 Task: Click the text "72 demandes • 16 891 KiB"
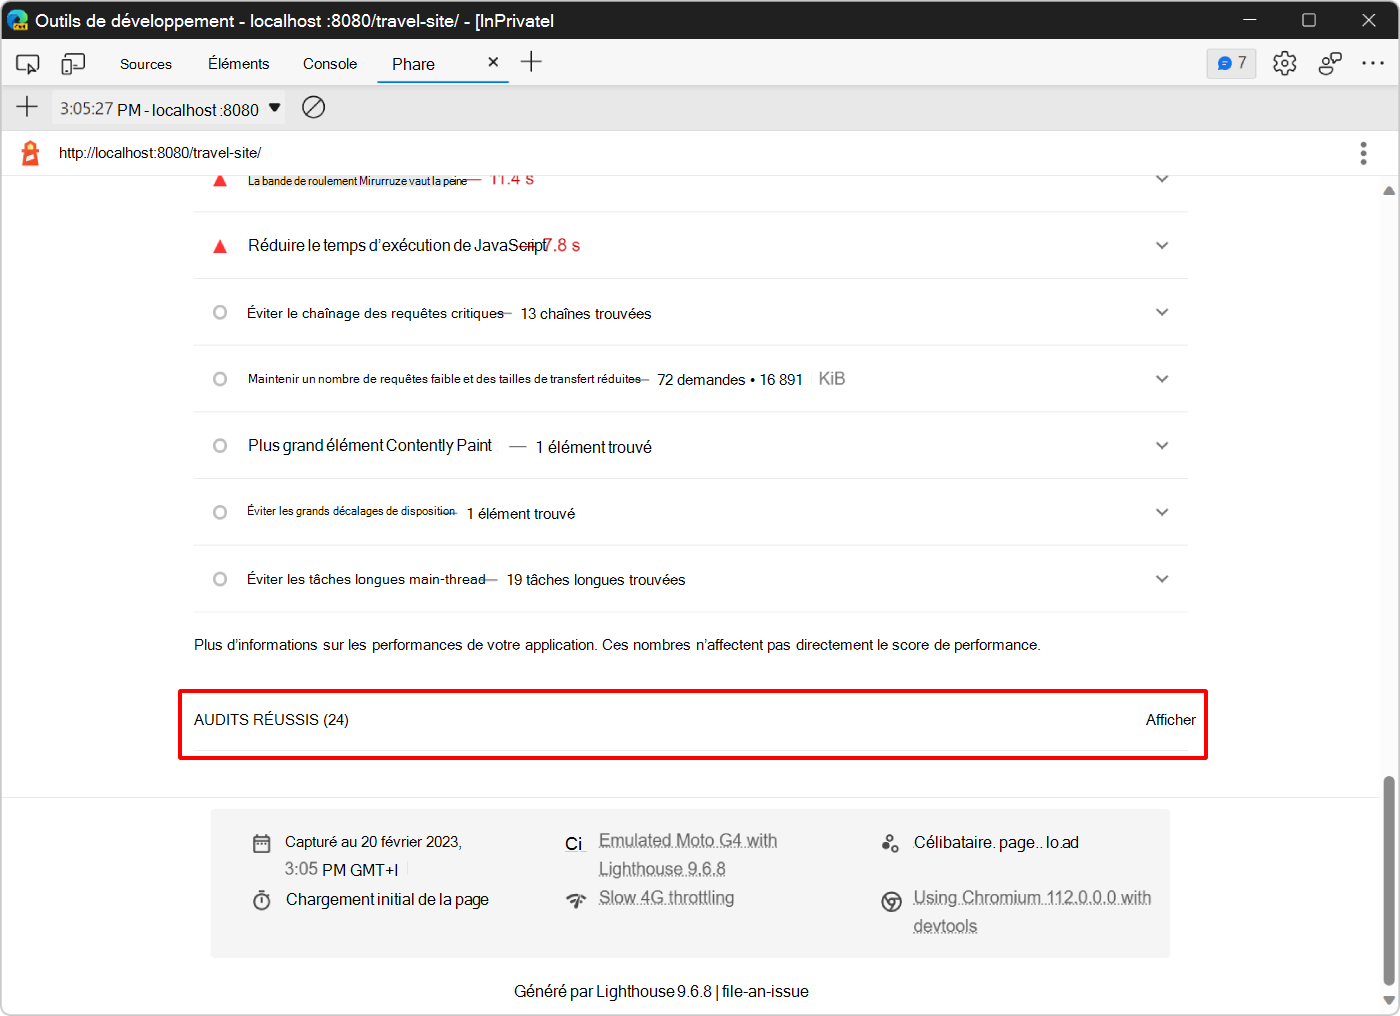(x=751, y=379)
